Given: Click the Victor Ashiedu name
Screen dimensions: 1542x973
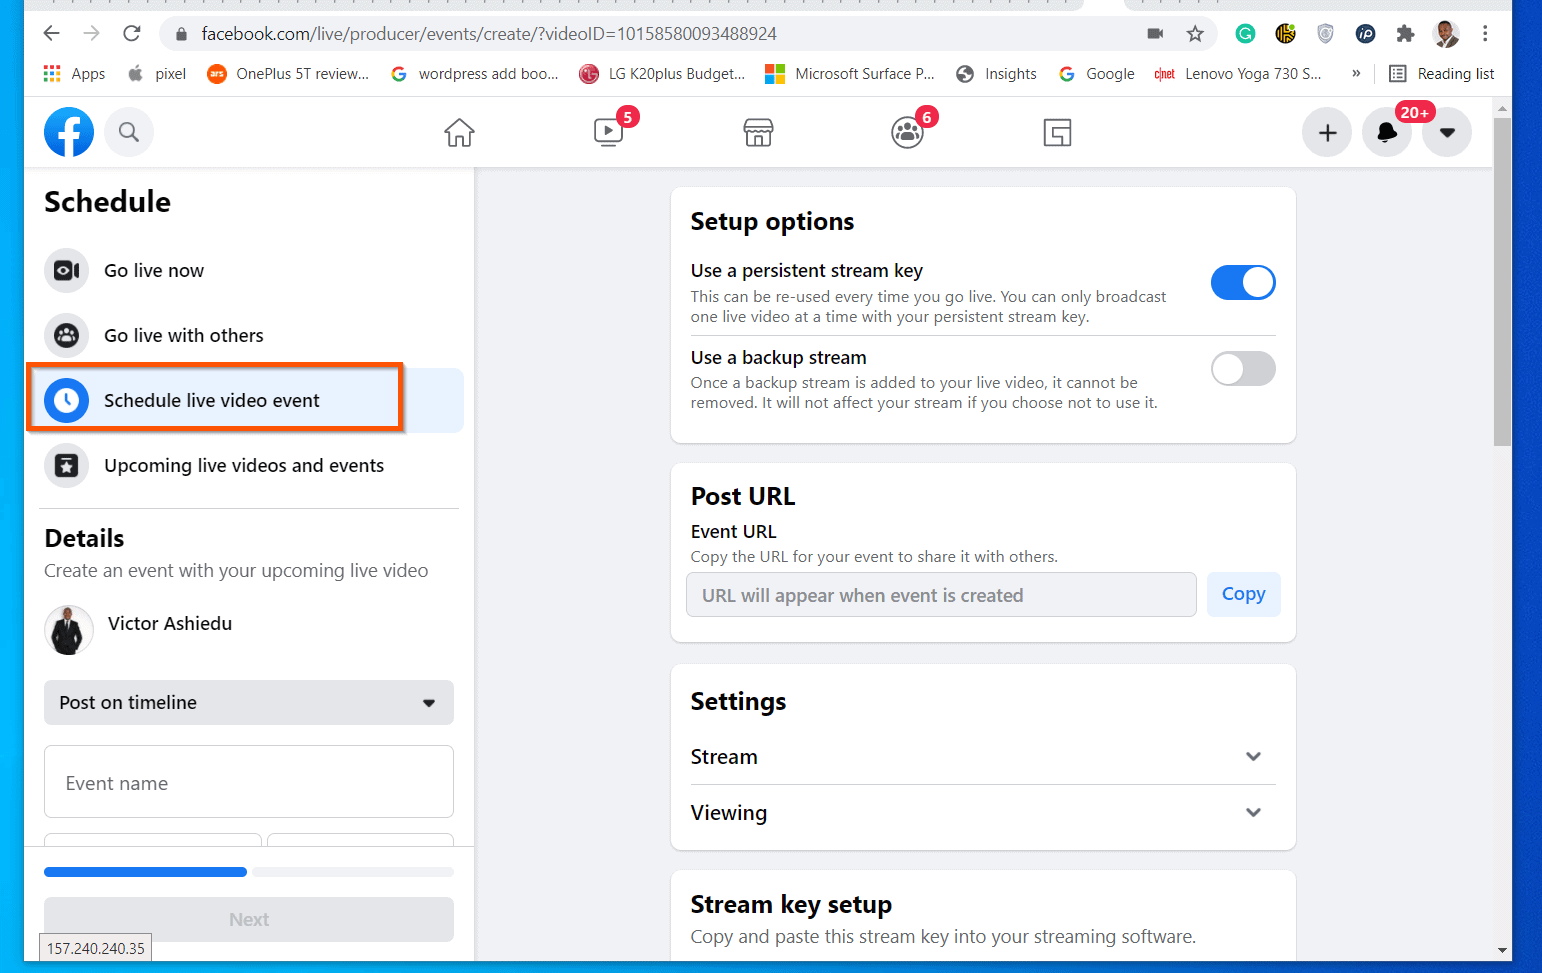Looking at the screenshot, I should pos(170,623).
